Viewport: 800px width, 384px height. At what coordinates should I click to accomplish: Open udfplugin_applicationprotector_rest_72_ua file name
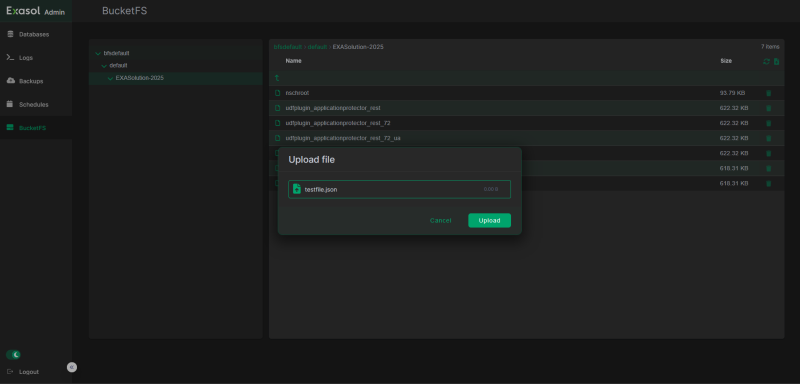343,138
